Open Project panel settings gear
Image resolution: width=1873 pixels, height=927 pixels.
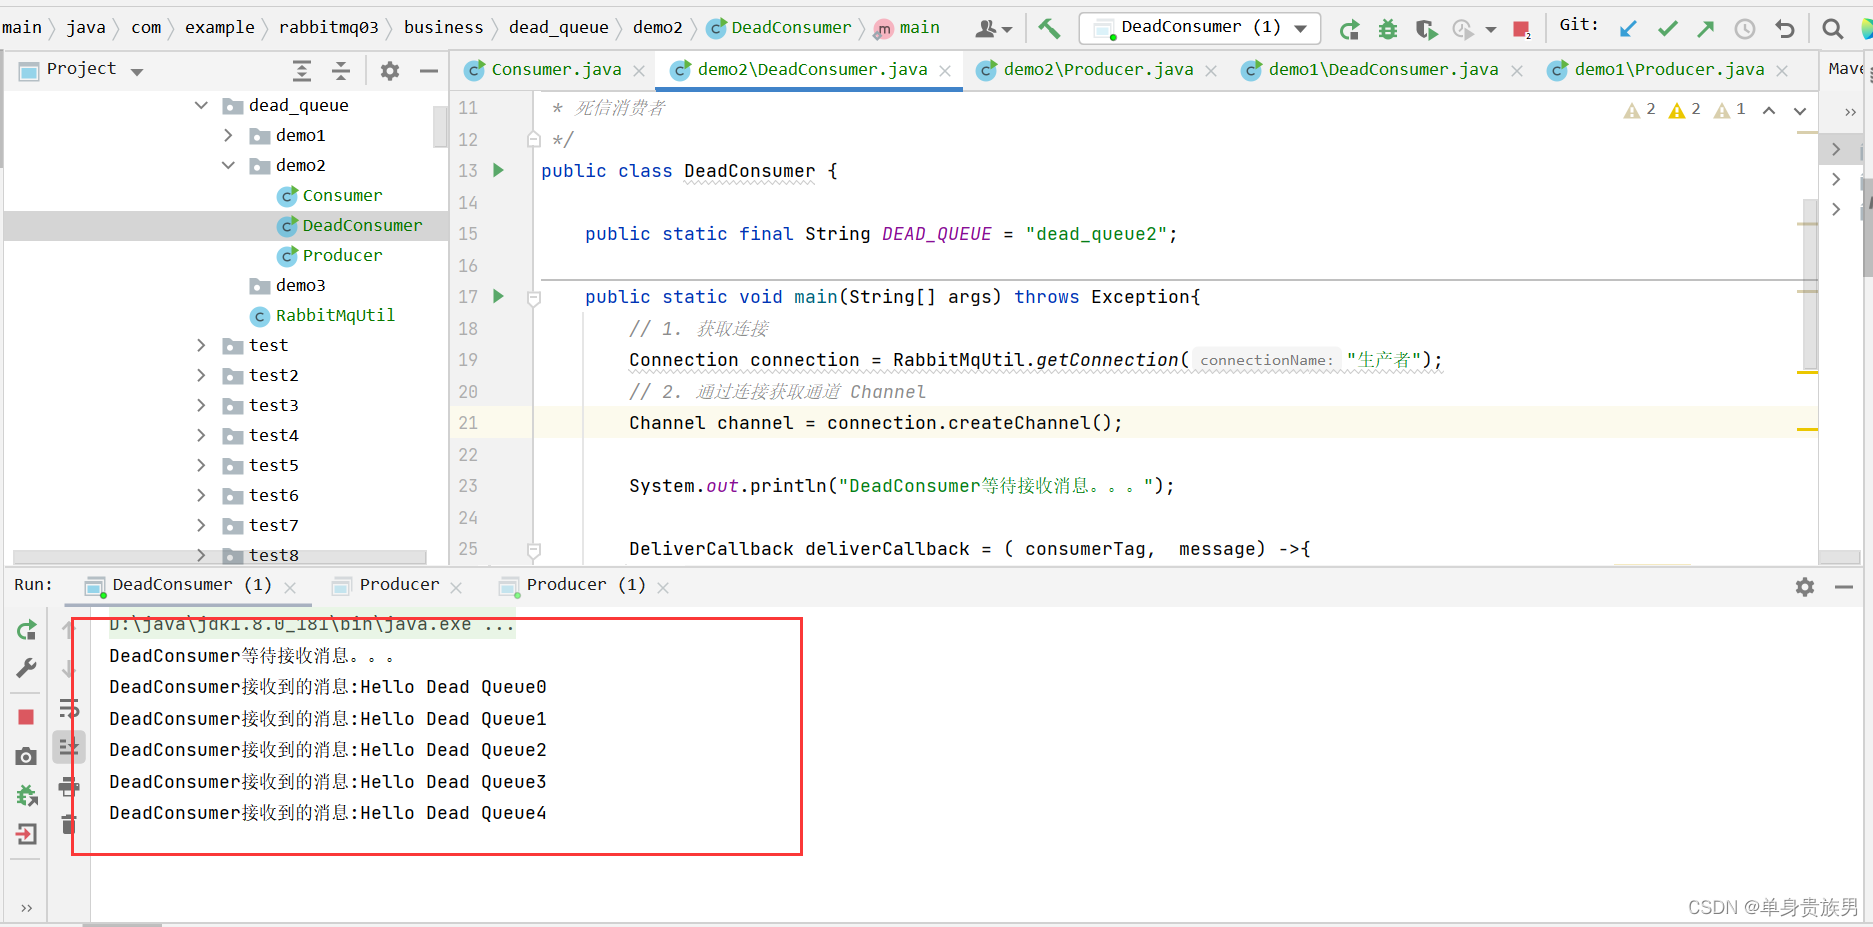(x=390, y=70)
